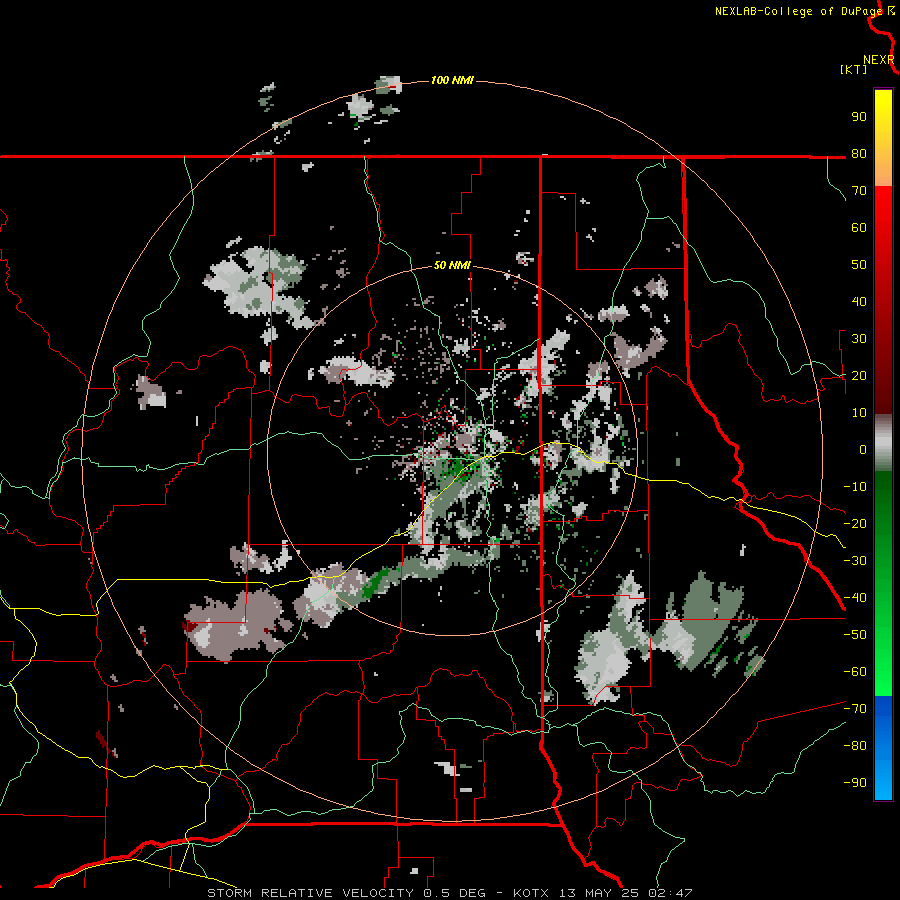Click the -30 scale value

[x=855, y=561]
